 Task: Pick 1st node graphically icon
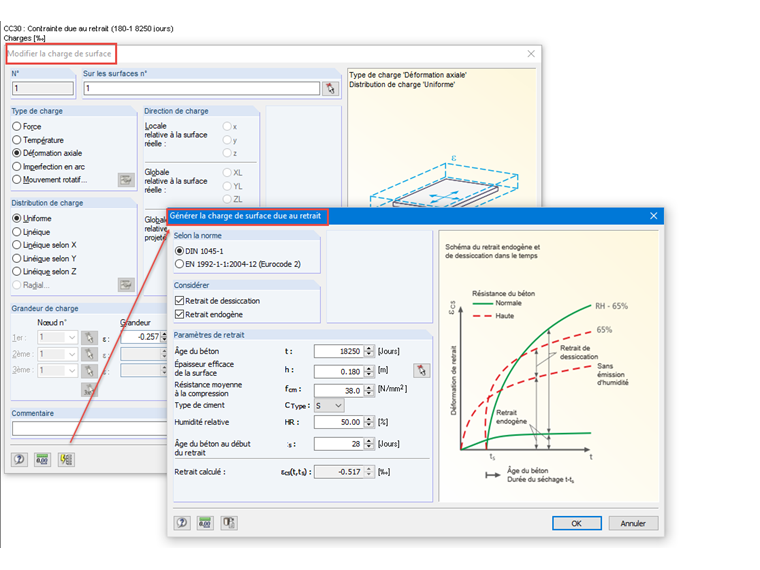pos(89,338)
